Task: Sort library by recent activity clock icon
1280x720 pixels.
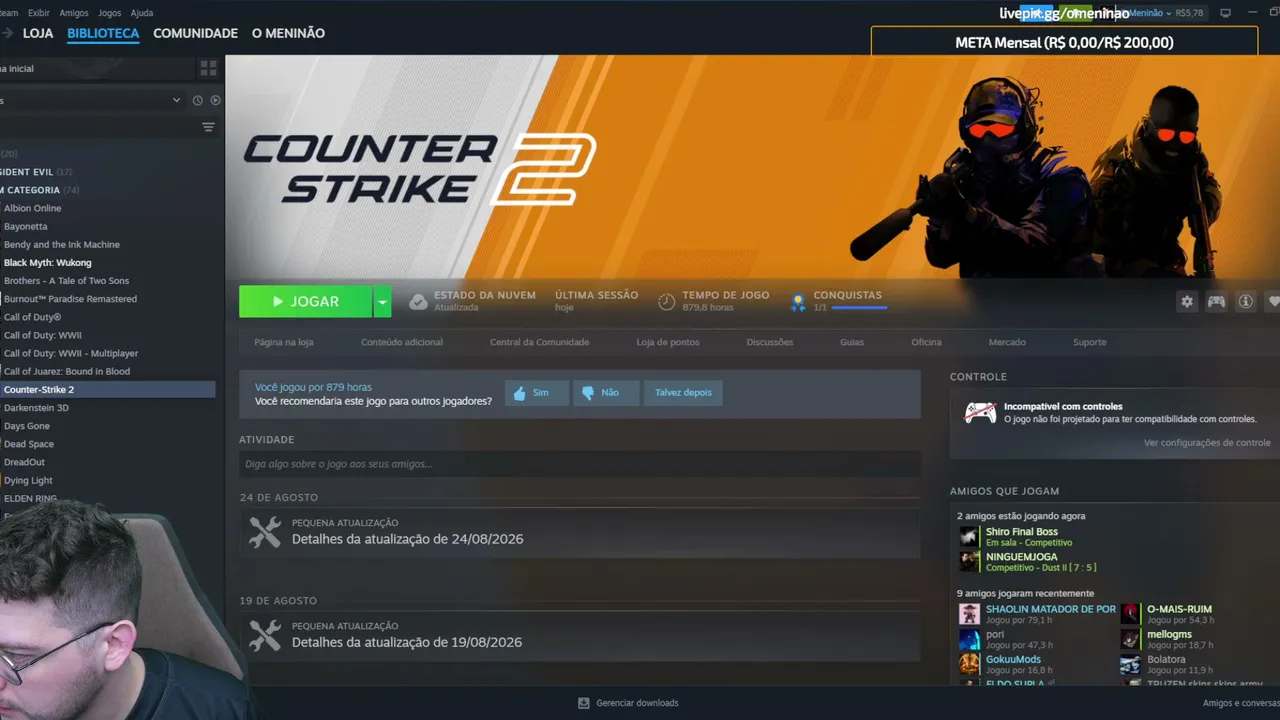Action: 197,100
